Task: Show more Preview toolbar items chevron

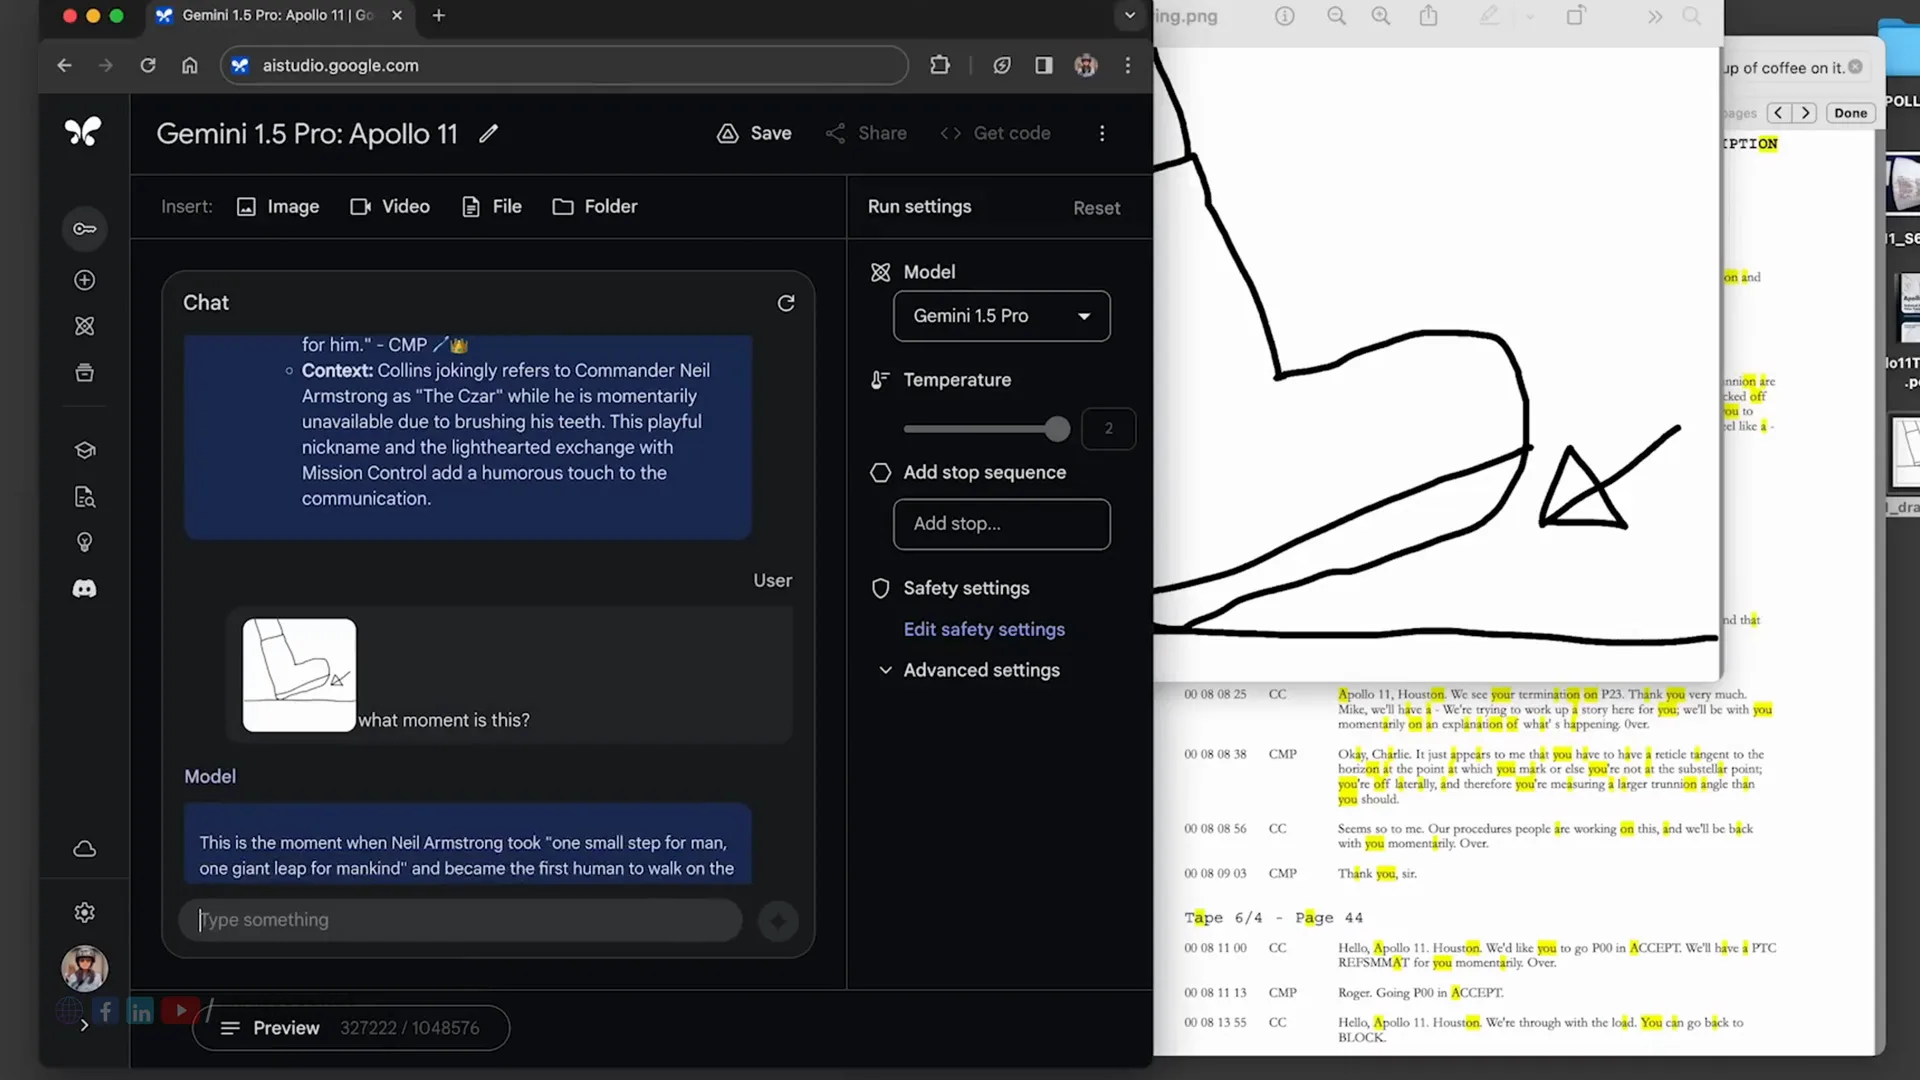Action: click(1655, 16)
